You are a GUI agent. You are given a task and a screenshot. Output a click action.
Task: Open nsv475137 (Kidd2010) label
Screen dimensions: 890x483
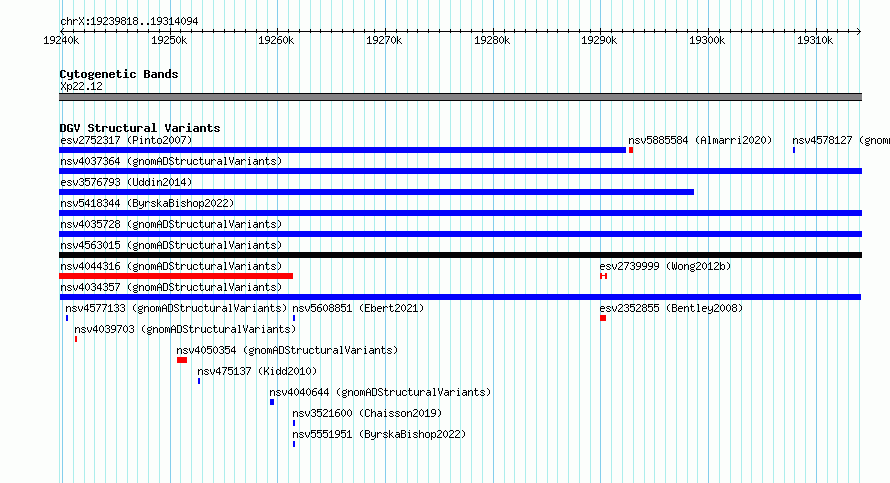point(257,371)
